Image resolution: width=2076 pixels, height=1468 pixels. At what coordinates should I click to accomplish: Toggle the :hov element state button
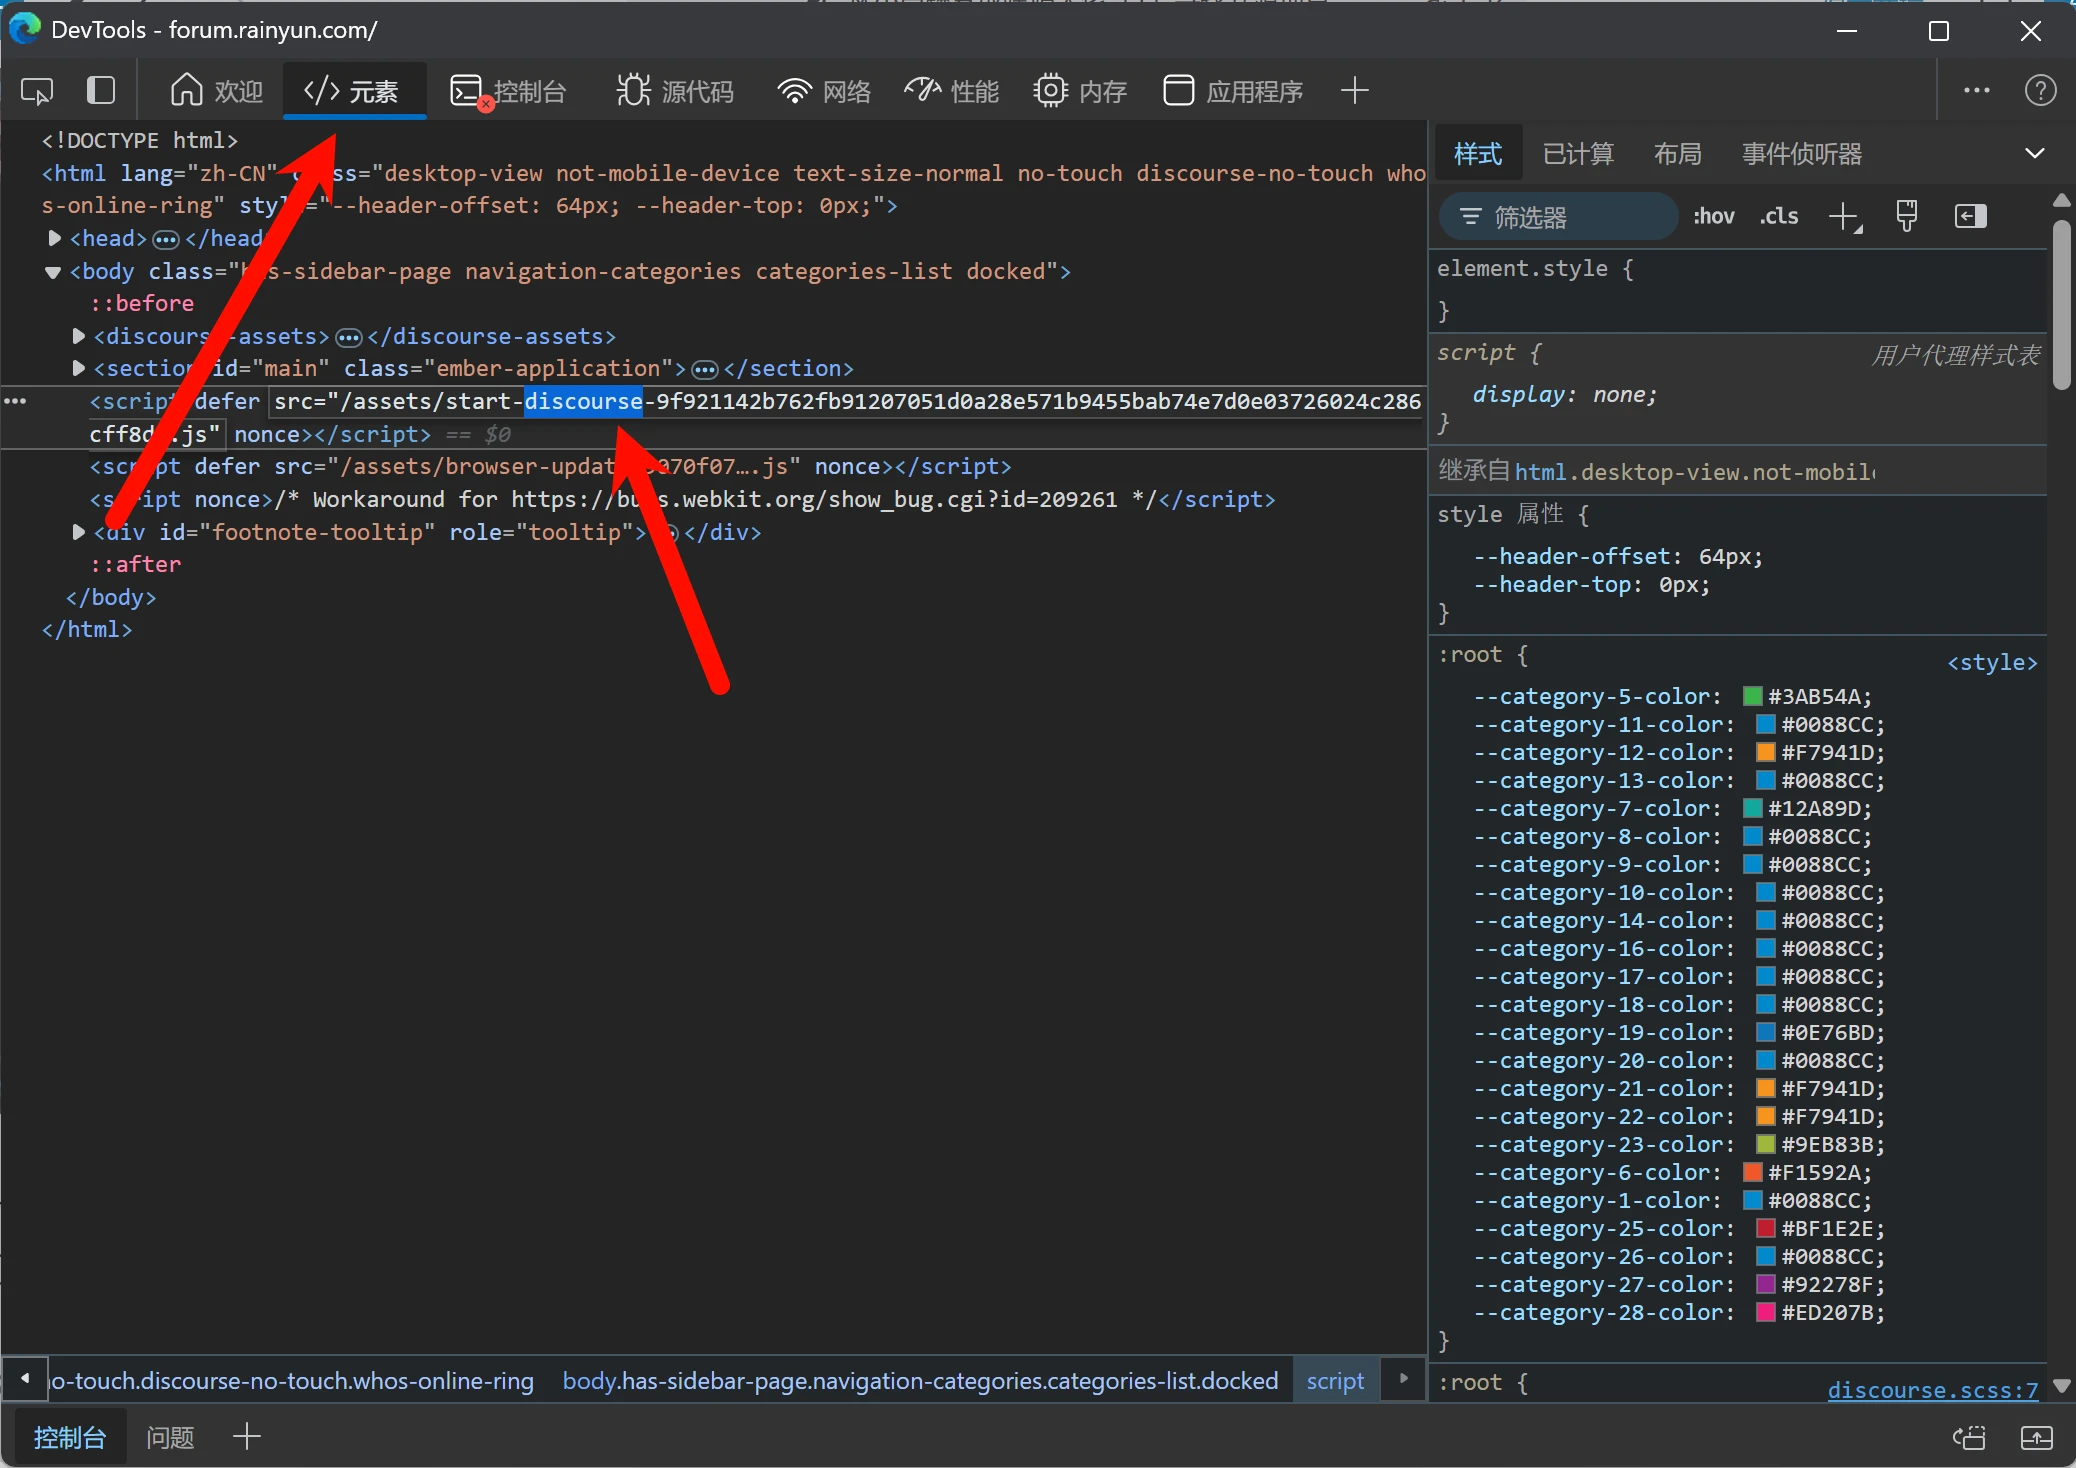(1714, 216)
